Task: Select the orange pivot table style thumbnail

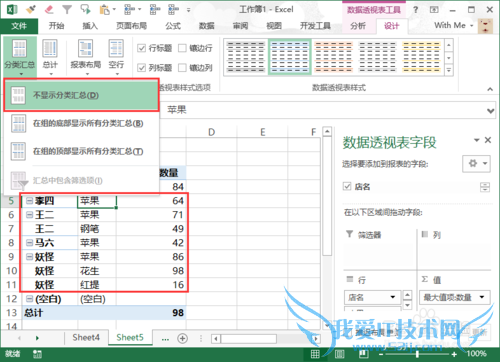Action: coord(334,57)
